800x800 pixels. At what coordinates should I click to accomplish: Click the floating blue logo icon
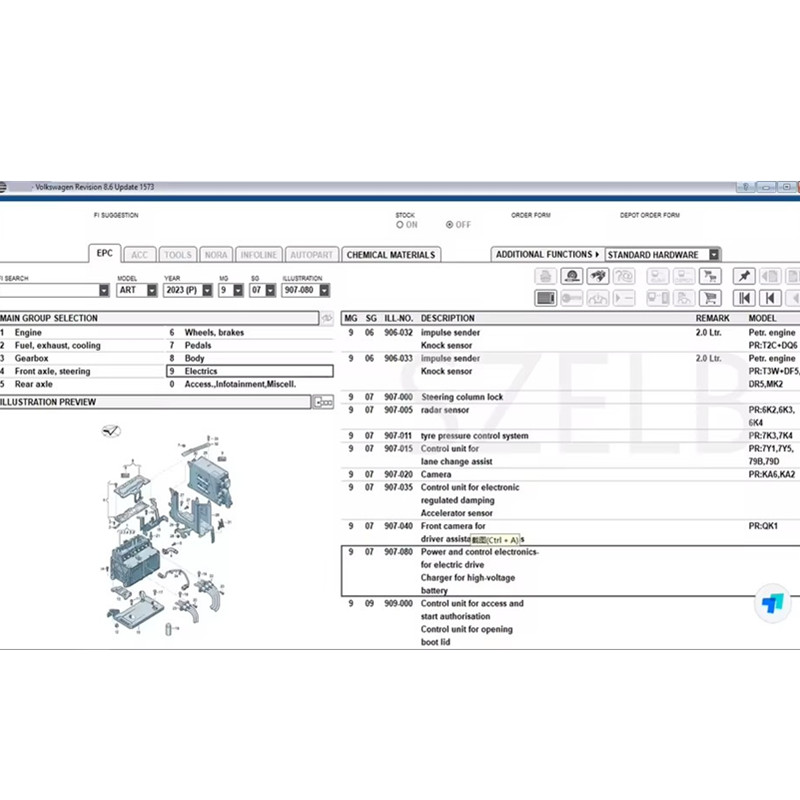(772, 604)
